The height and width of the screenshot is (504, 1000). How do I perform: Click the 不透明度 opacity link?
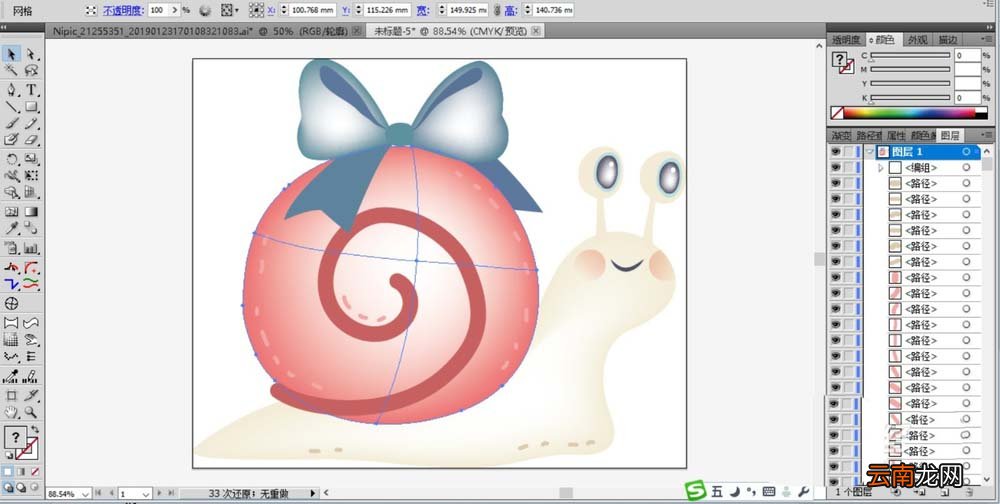coord(123,10)
